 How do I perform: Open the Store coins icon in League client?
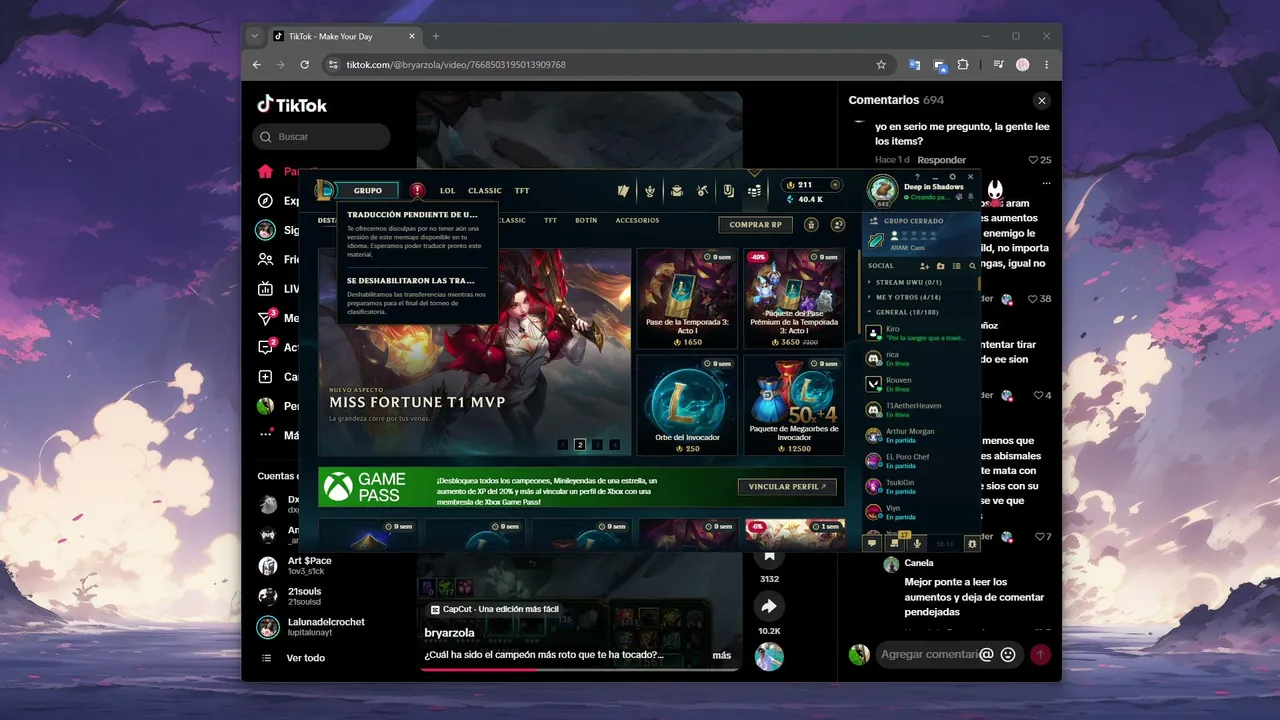755,191
